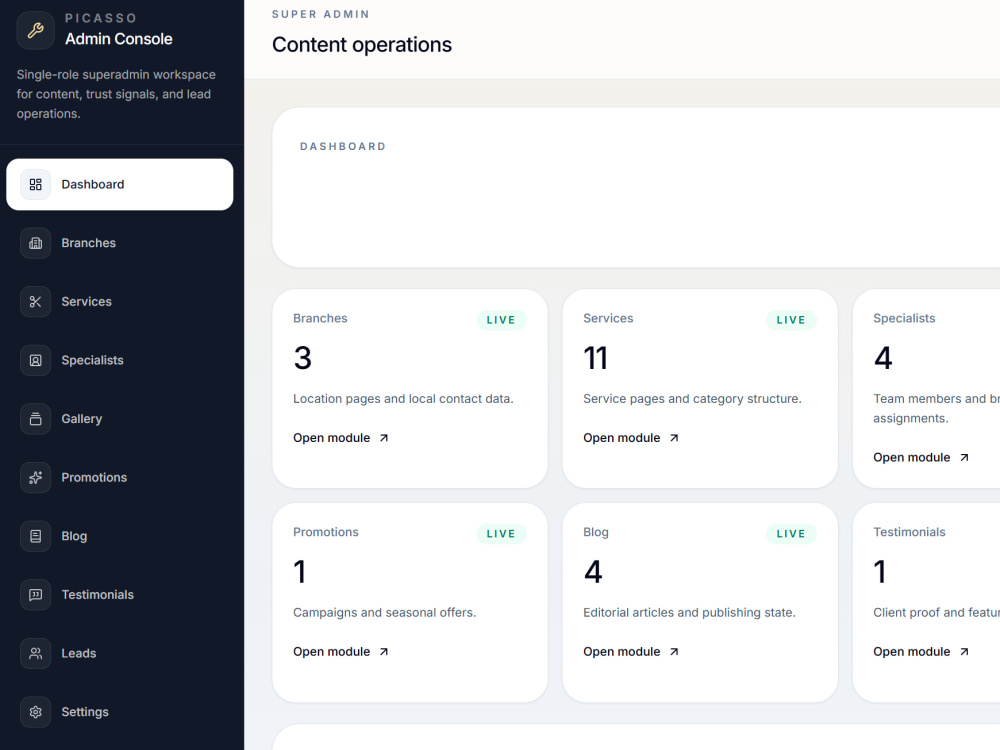
Task: Click the count 1 in Promotions card
Action: coord(300,571)
